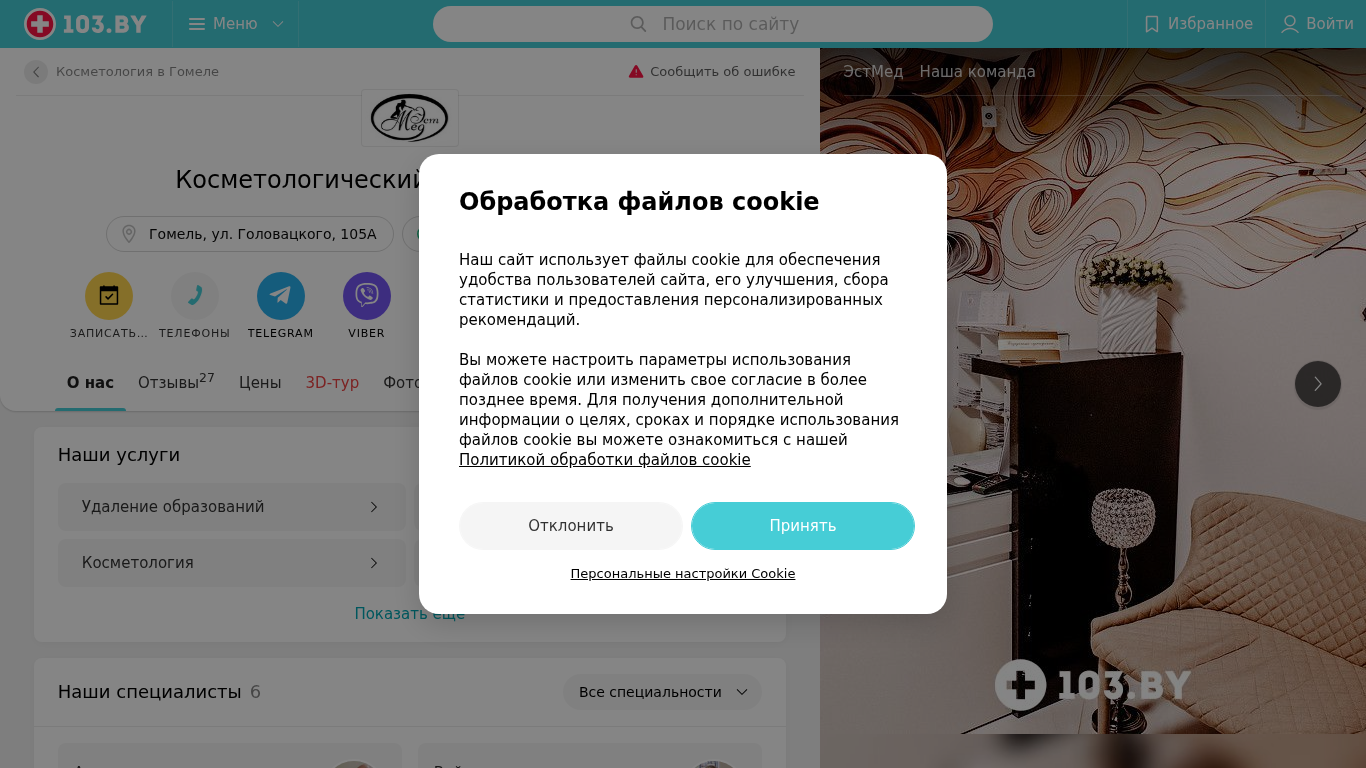Open the 3D-тур tab
This screenshot has width=1366, height=768.
[x=332, y=382]
